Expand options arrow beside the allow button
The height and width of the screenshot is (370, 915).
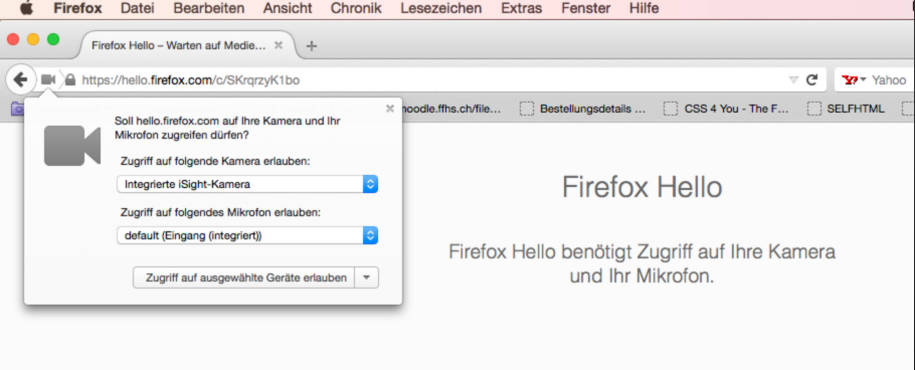click(x=366, y=278)
